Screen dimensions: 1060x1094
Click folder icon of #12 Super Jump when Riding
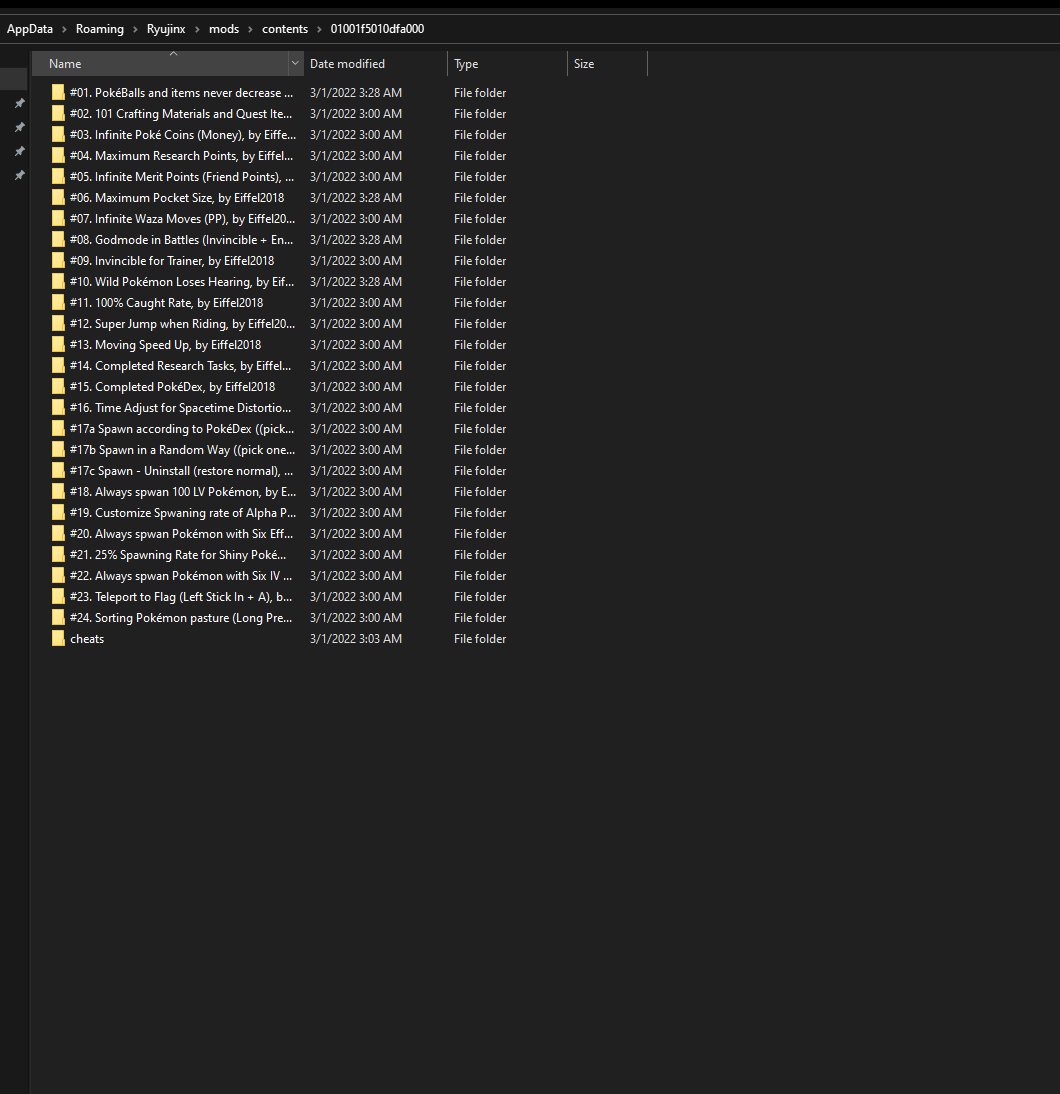click(x=58, y=323)
